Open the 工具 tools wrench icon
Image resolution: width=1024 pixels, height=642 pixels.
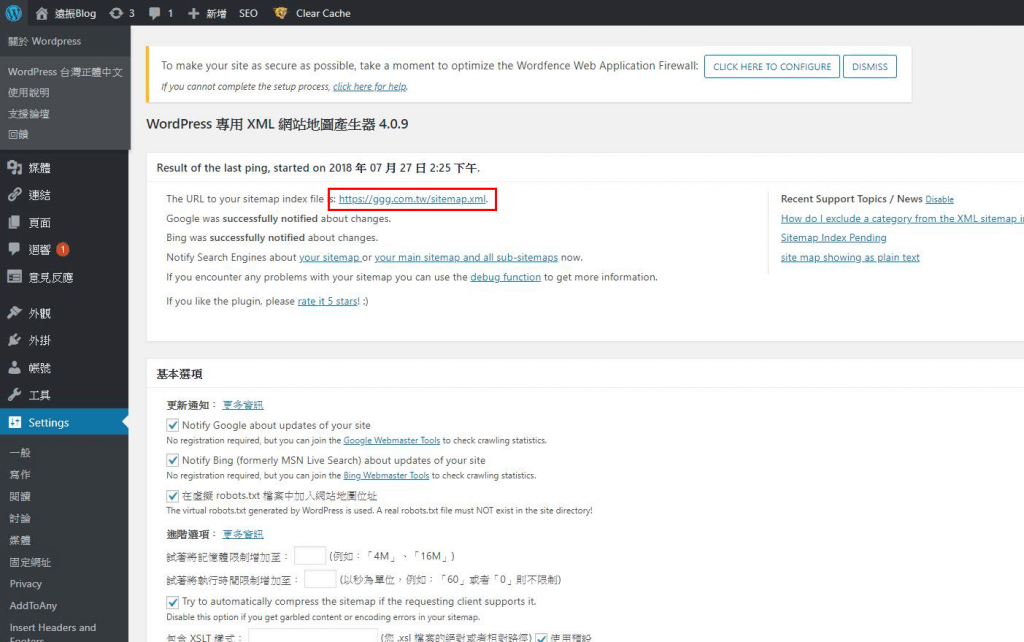click(14, 394)
